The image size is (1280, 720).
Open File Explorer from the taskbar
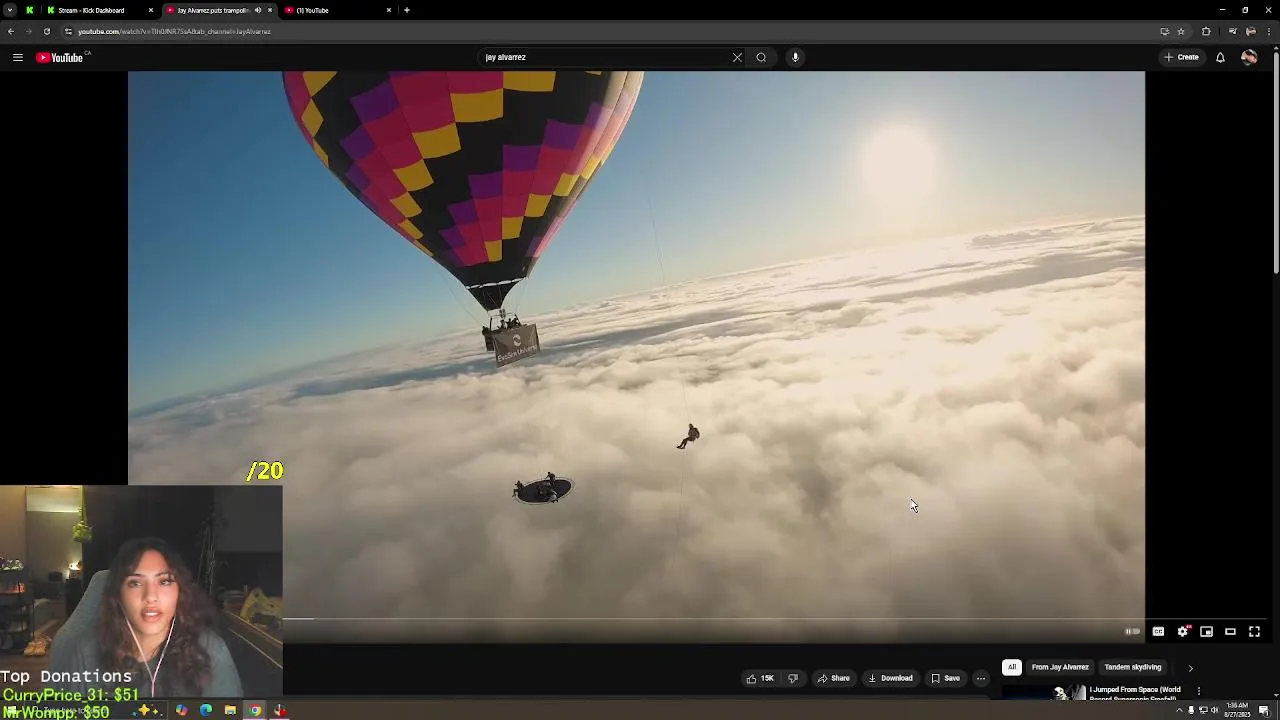coord(230,711)
